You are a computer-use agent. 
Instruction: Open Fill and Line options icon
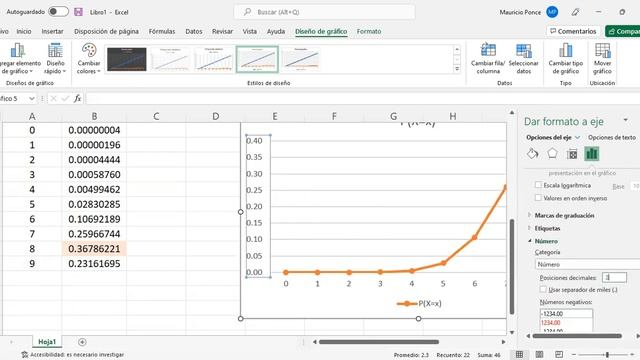[532, 154]
